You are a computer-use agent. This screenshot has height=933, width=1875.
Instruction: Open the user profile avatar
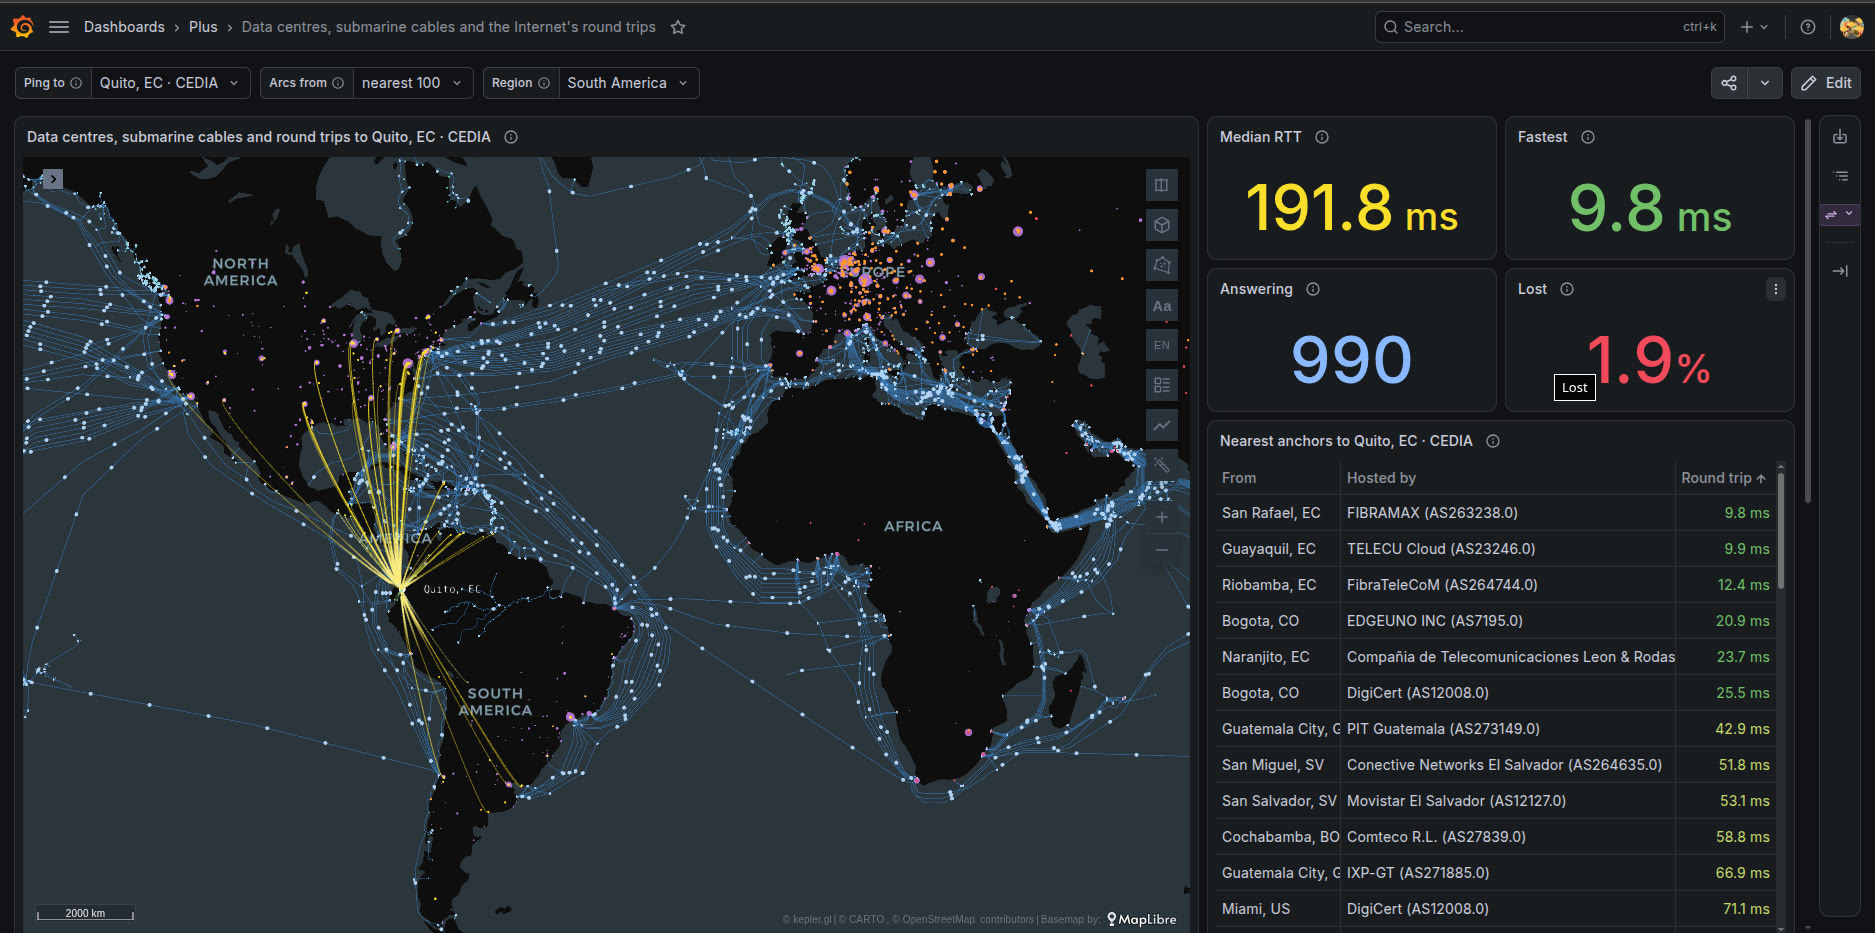coord(1851,27)
